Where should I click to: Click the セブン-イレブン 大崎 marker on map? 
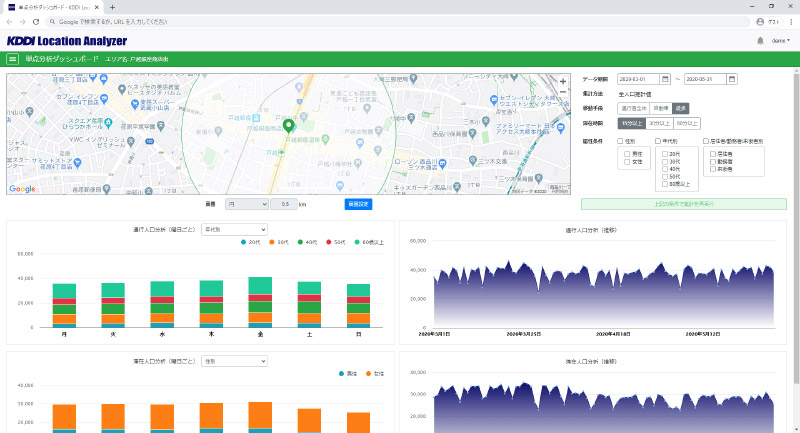(493, 100)
